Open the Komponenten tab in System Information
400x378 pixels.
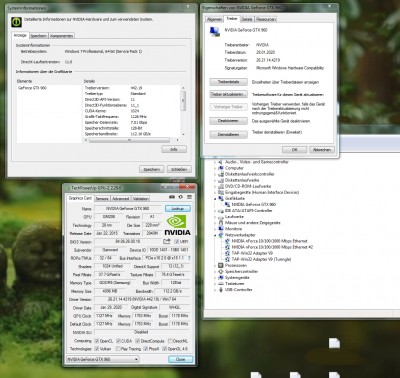tap(61, 36)
